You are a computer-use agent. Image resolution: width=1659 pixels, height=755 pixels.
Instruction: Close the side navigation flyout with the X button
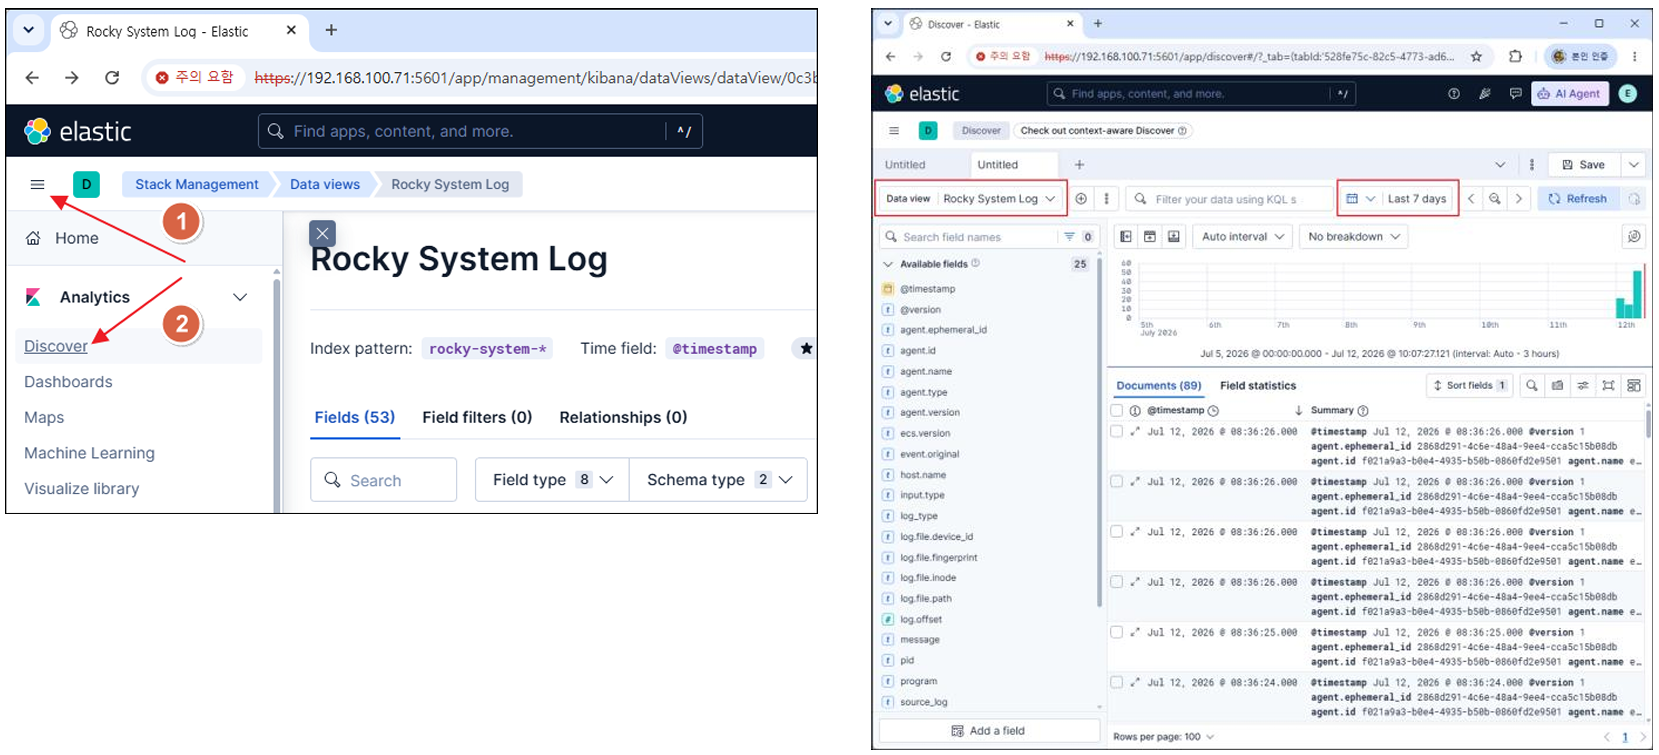[322, 233]
